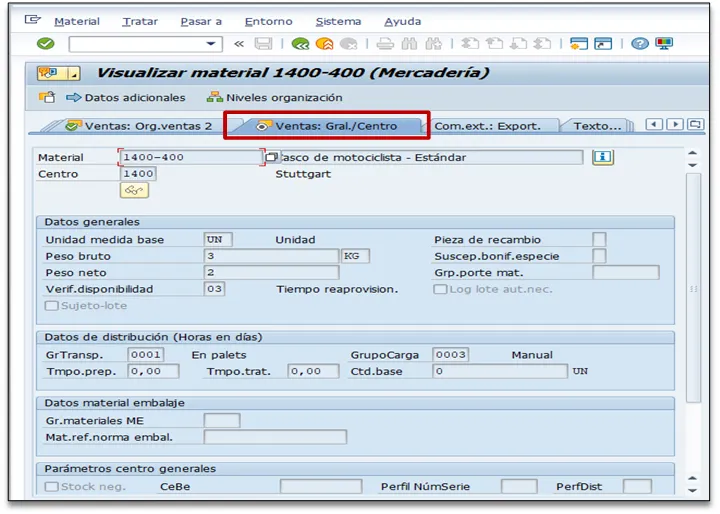Go to First Page icon
Screen dimensions: 720x514
pos(470,44)
